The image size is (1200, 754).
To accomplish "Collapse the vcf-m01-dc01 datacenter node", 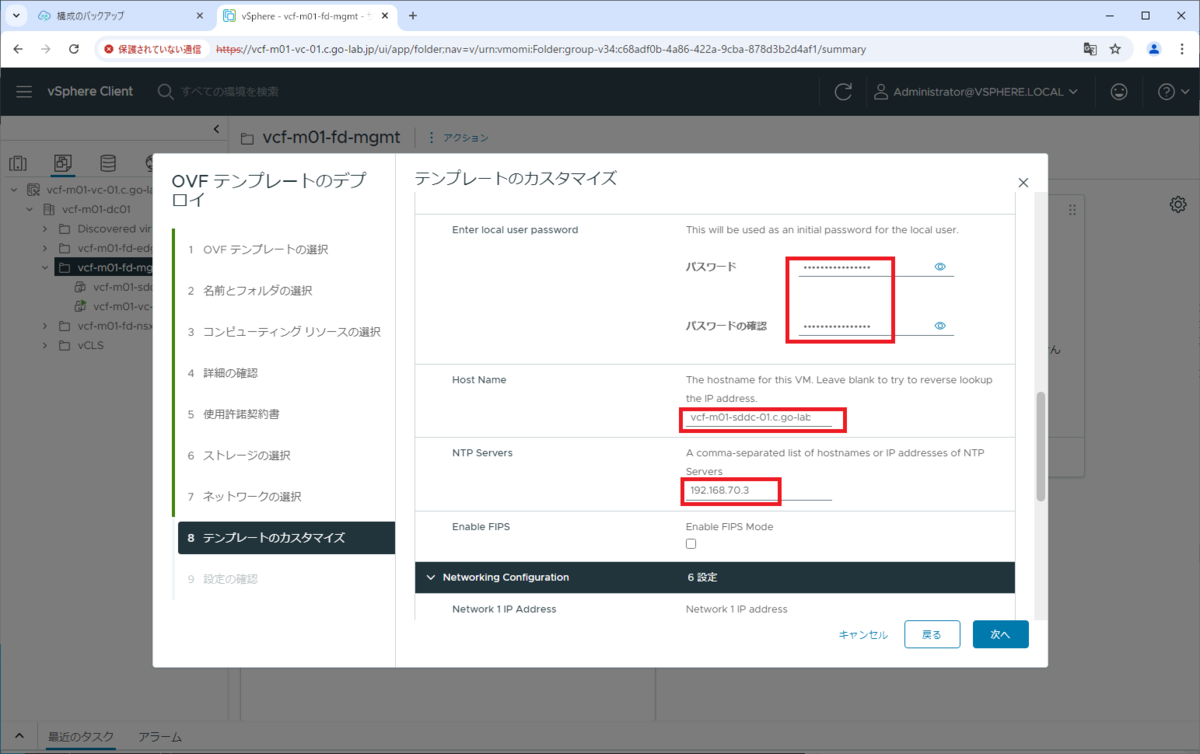I will [30, 210].
